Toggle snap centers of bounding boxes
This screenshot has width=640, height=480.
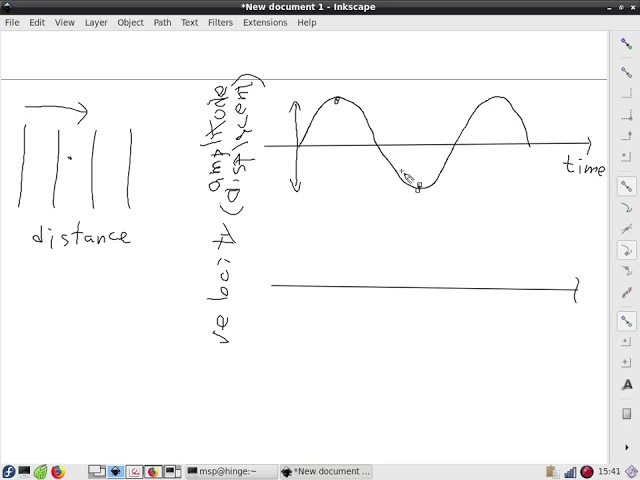[x=626, y=157]
